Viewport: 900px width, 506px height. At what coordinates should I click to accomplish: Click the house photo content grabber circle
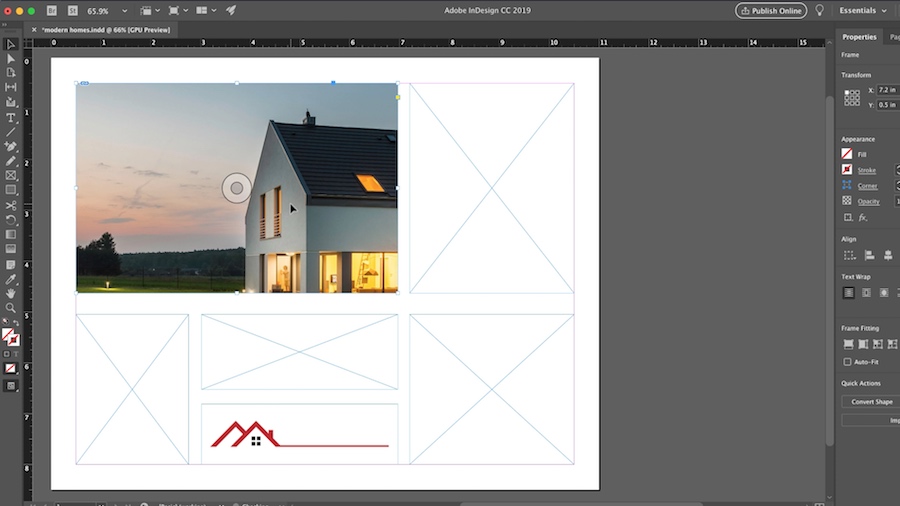point(236,188)
